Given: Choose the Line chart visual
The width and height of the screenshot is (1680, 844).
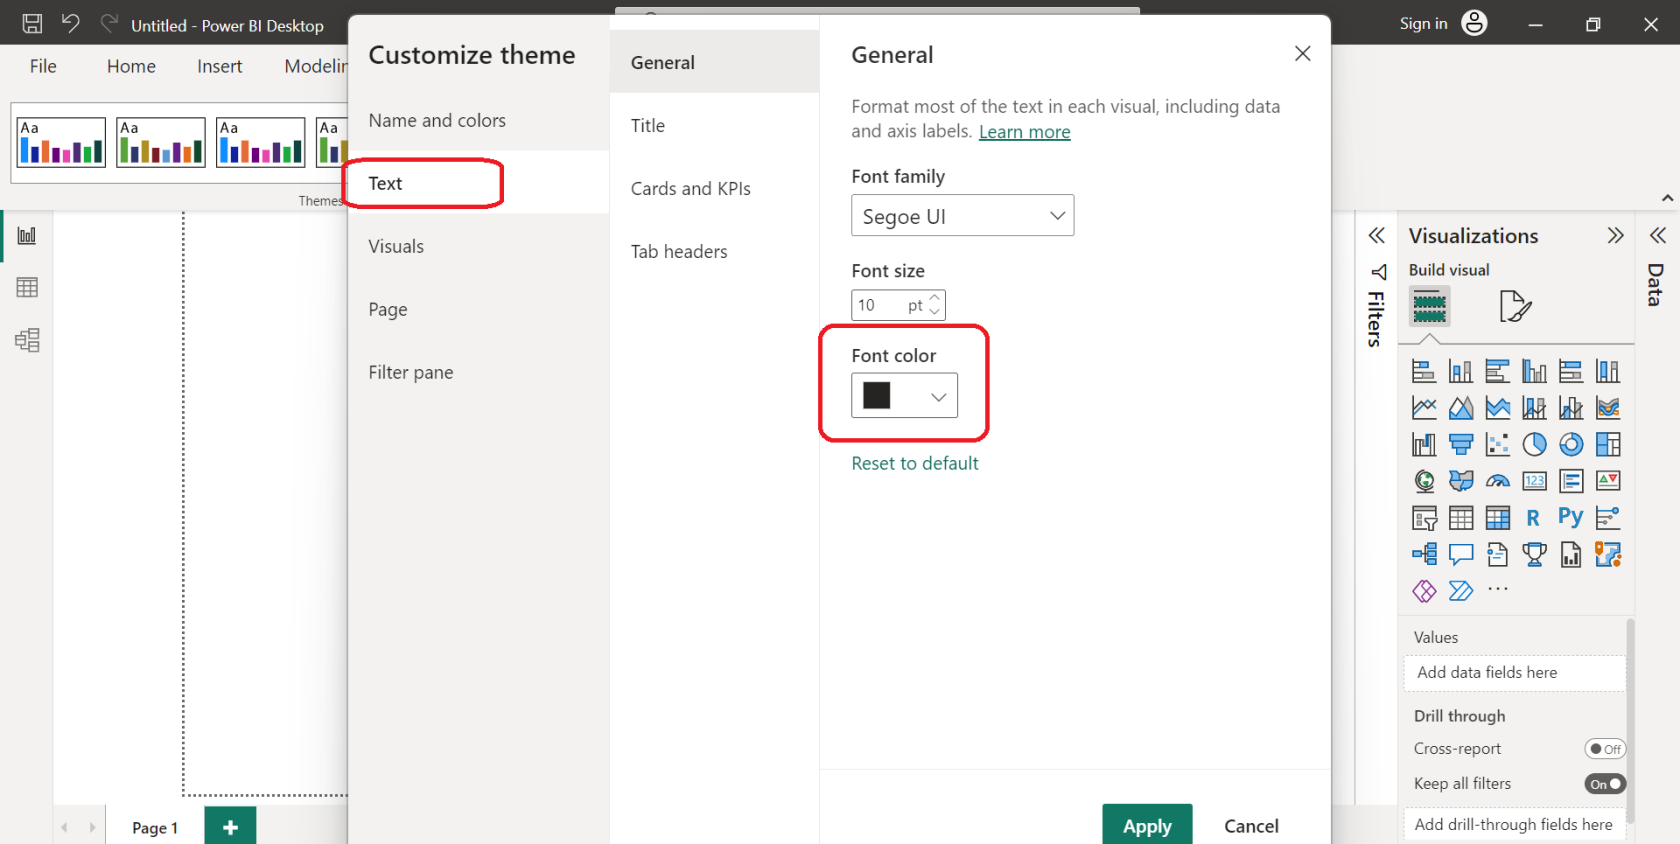Looking at the screenshot, I should click(x=1424, y=408).
